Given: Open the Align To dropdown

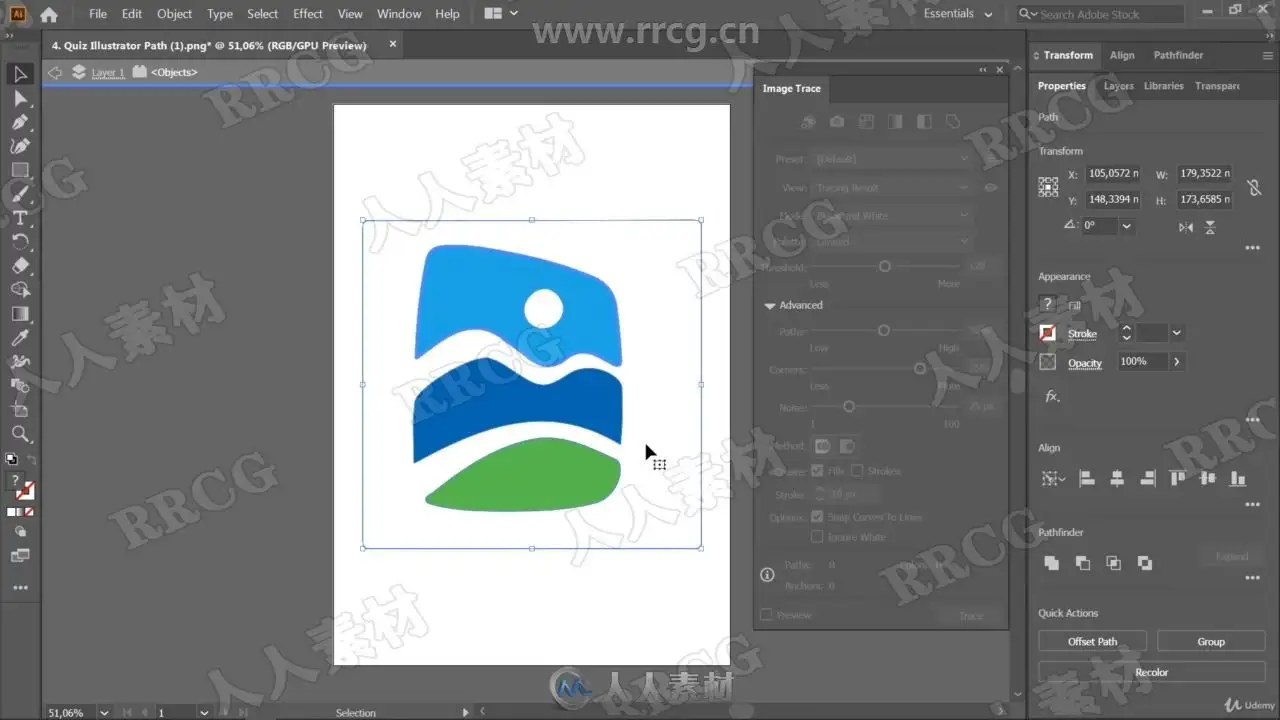Looking at the screenshot, I should (x=1053, y=479).
